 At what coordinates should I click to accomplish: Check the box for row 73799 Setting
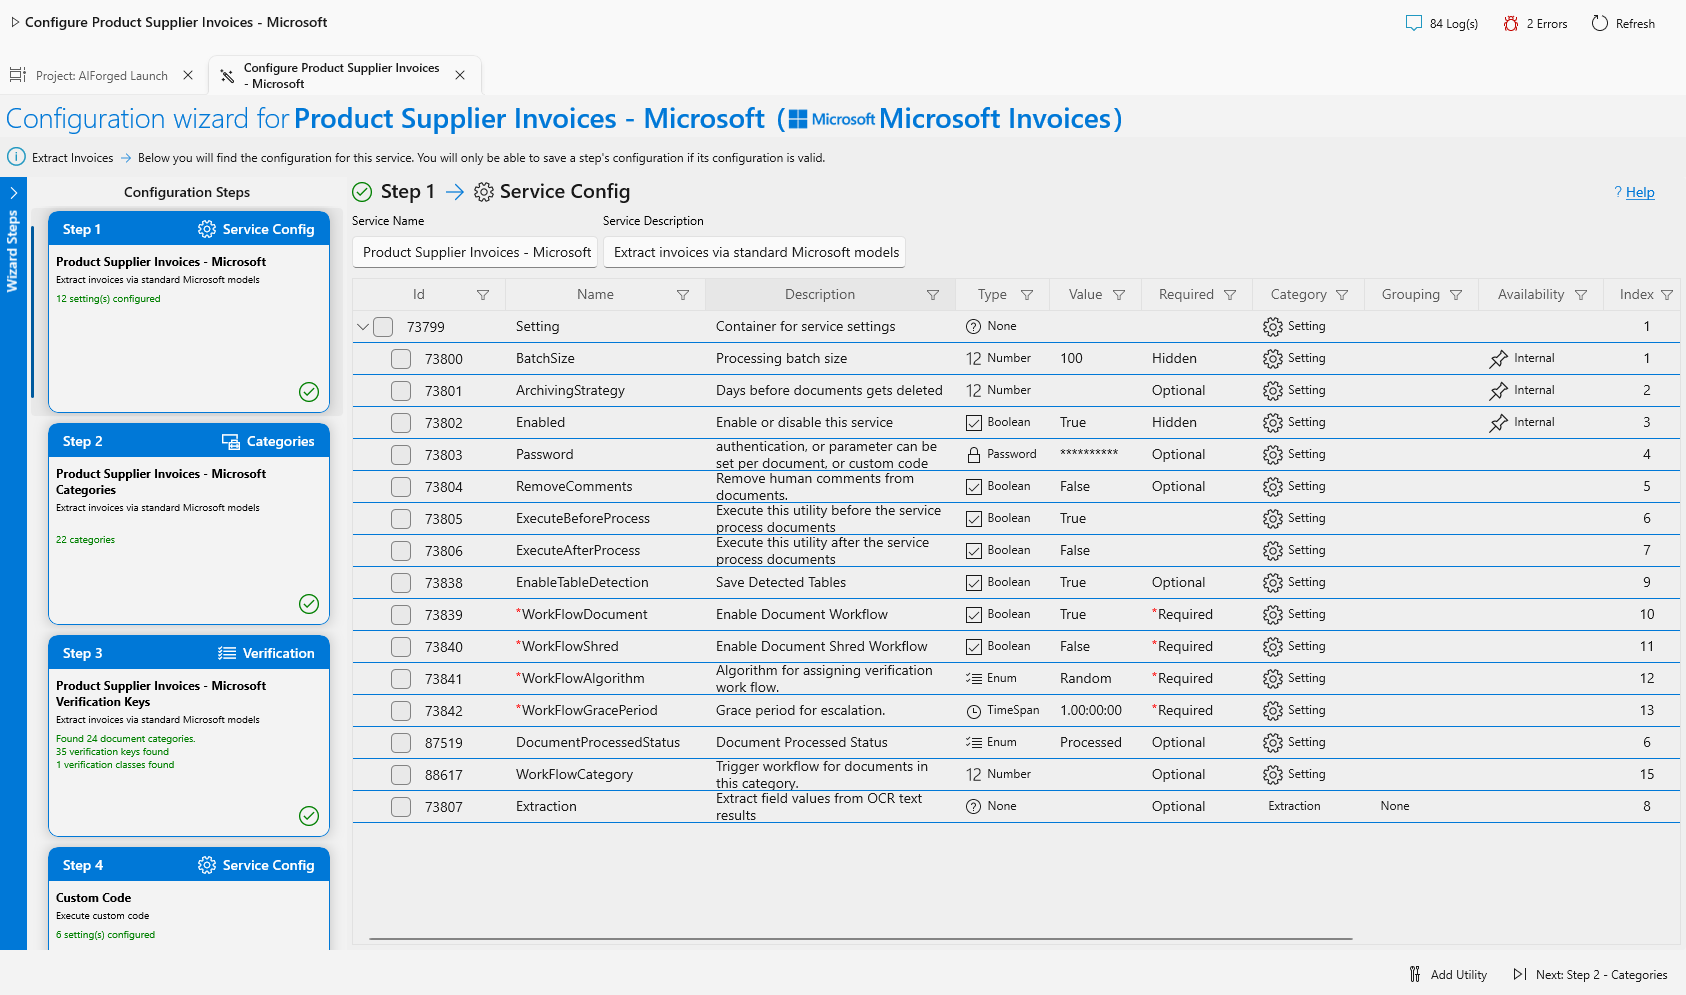pyautogui.click(x=383, y=327)
